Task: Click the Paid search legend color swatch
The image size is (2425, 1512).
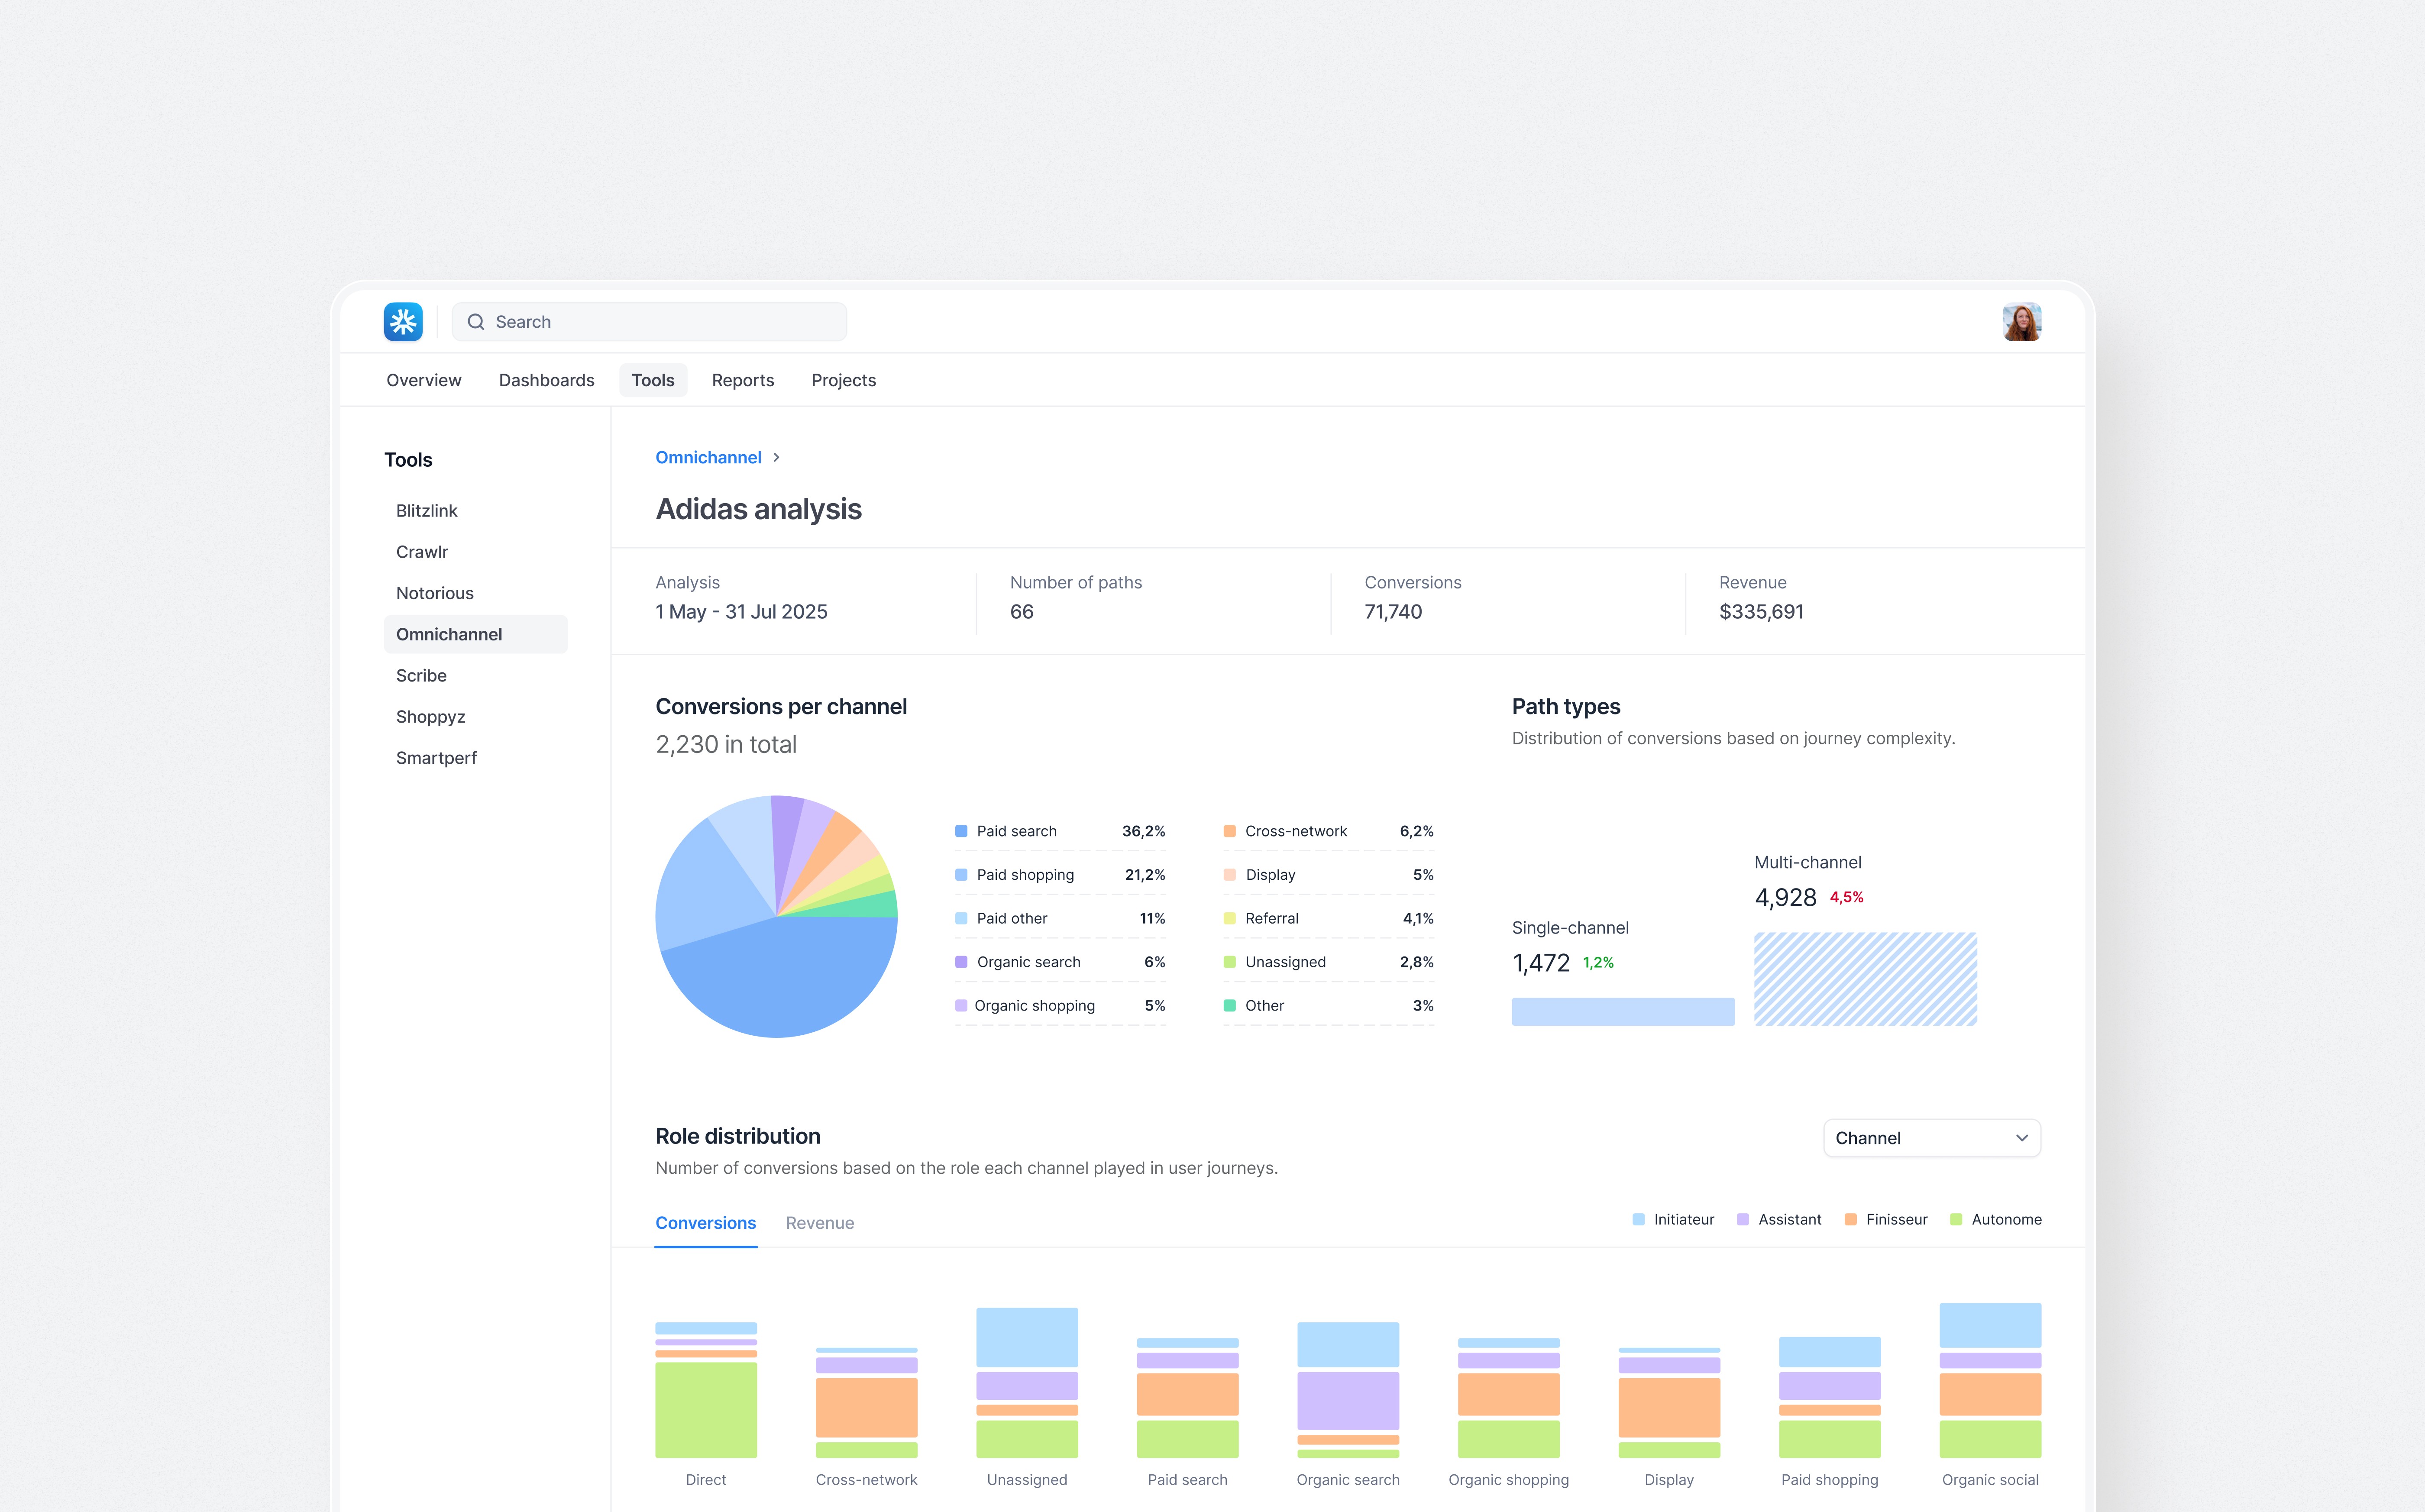Action: tap(960, 830)
